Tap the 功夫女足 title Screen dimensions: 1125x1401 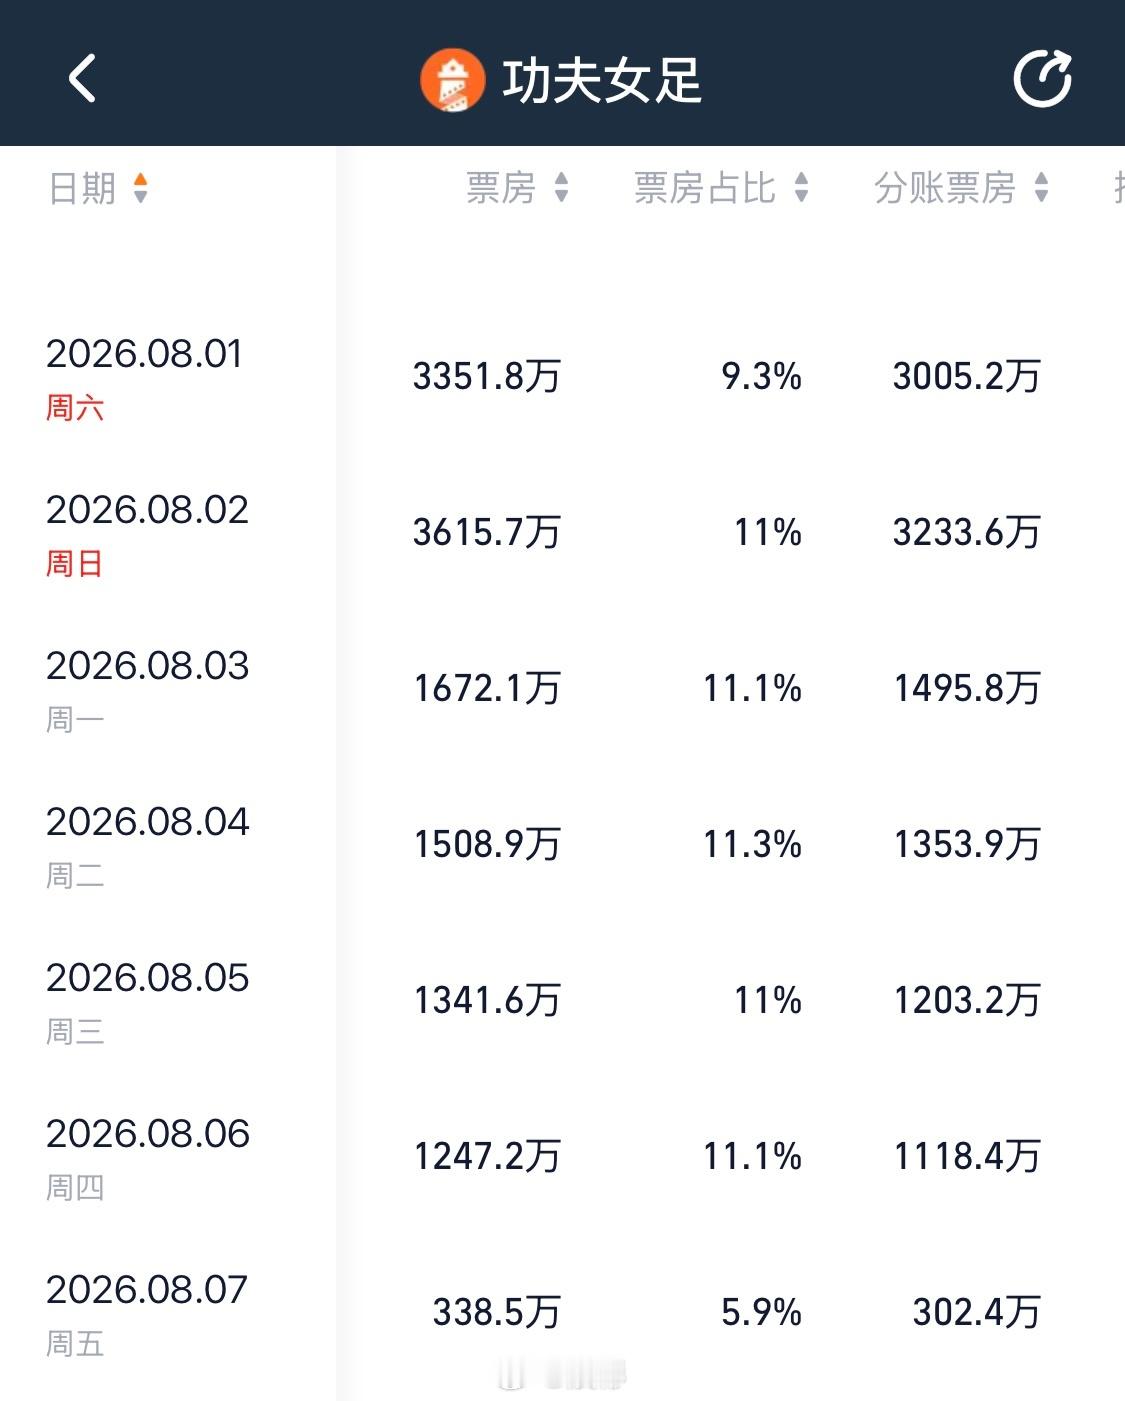[602, 81]
